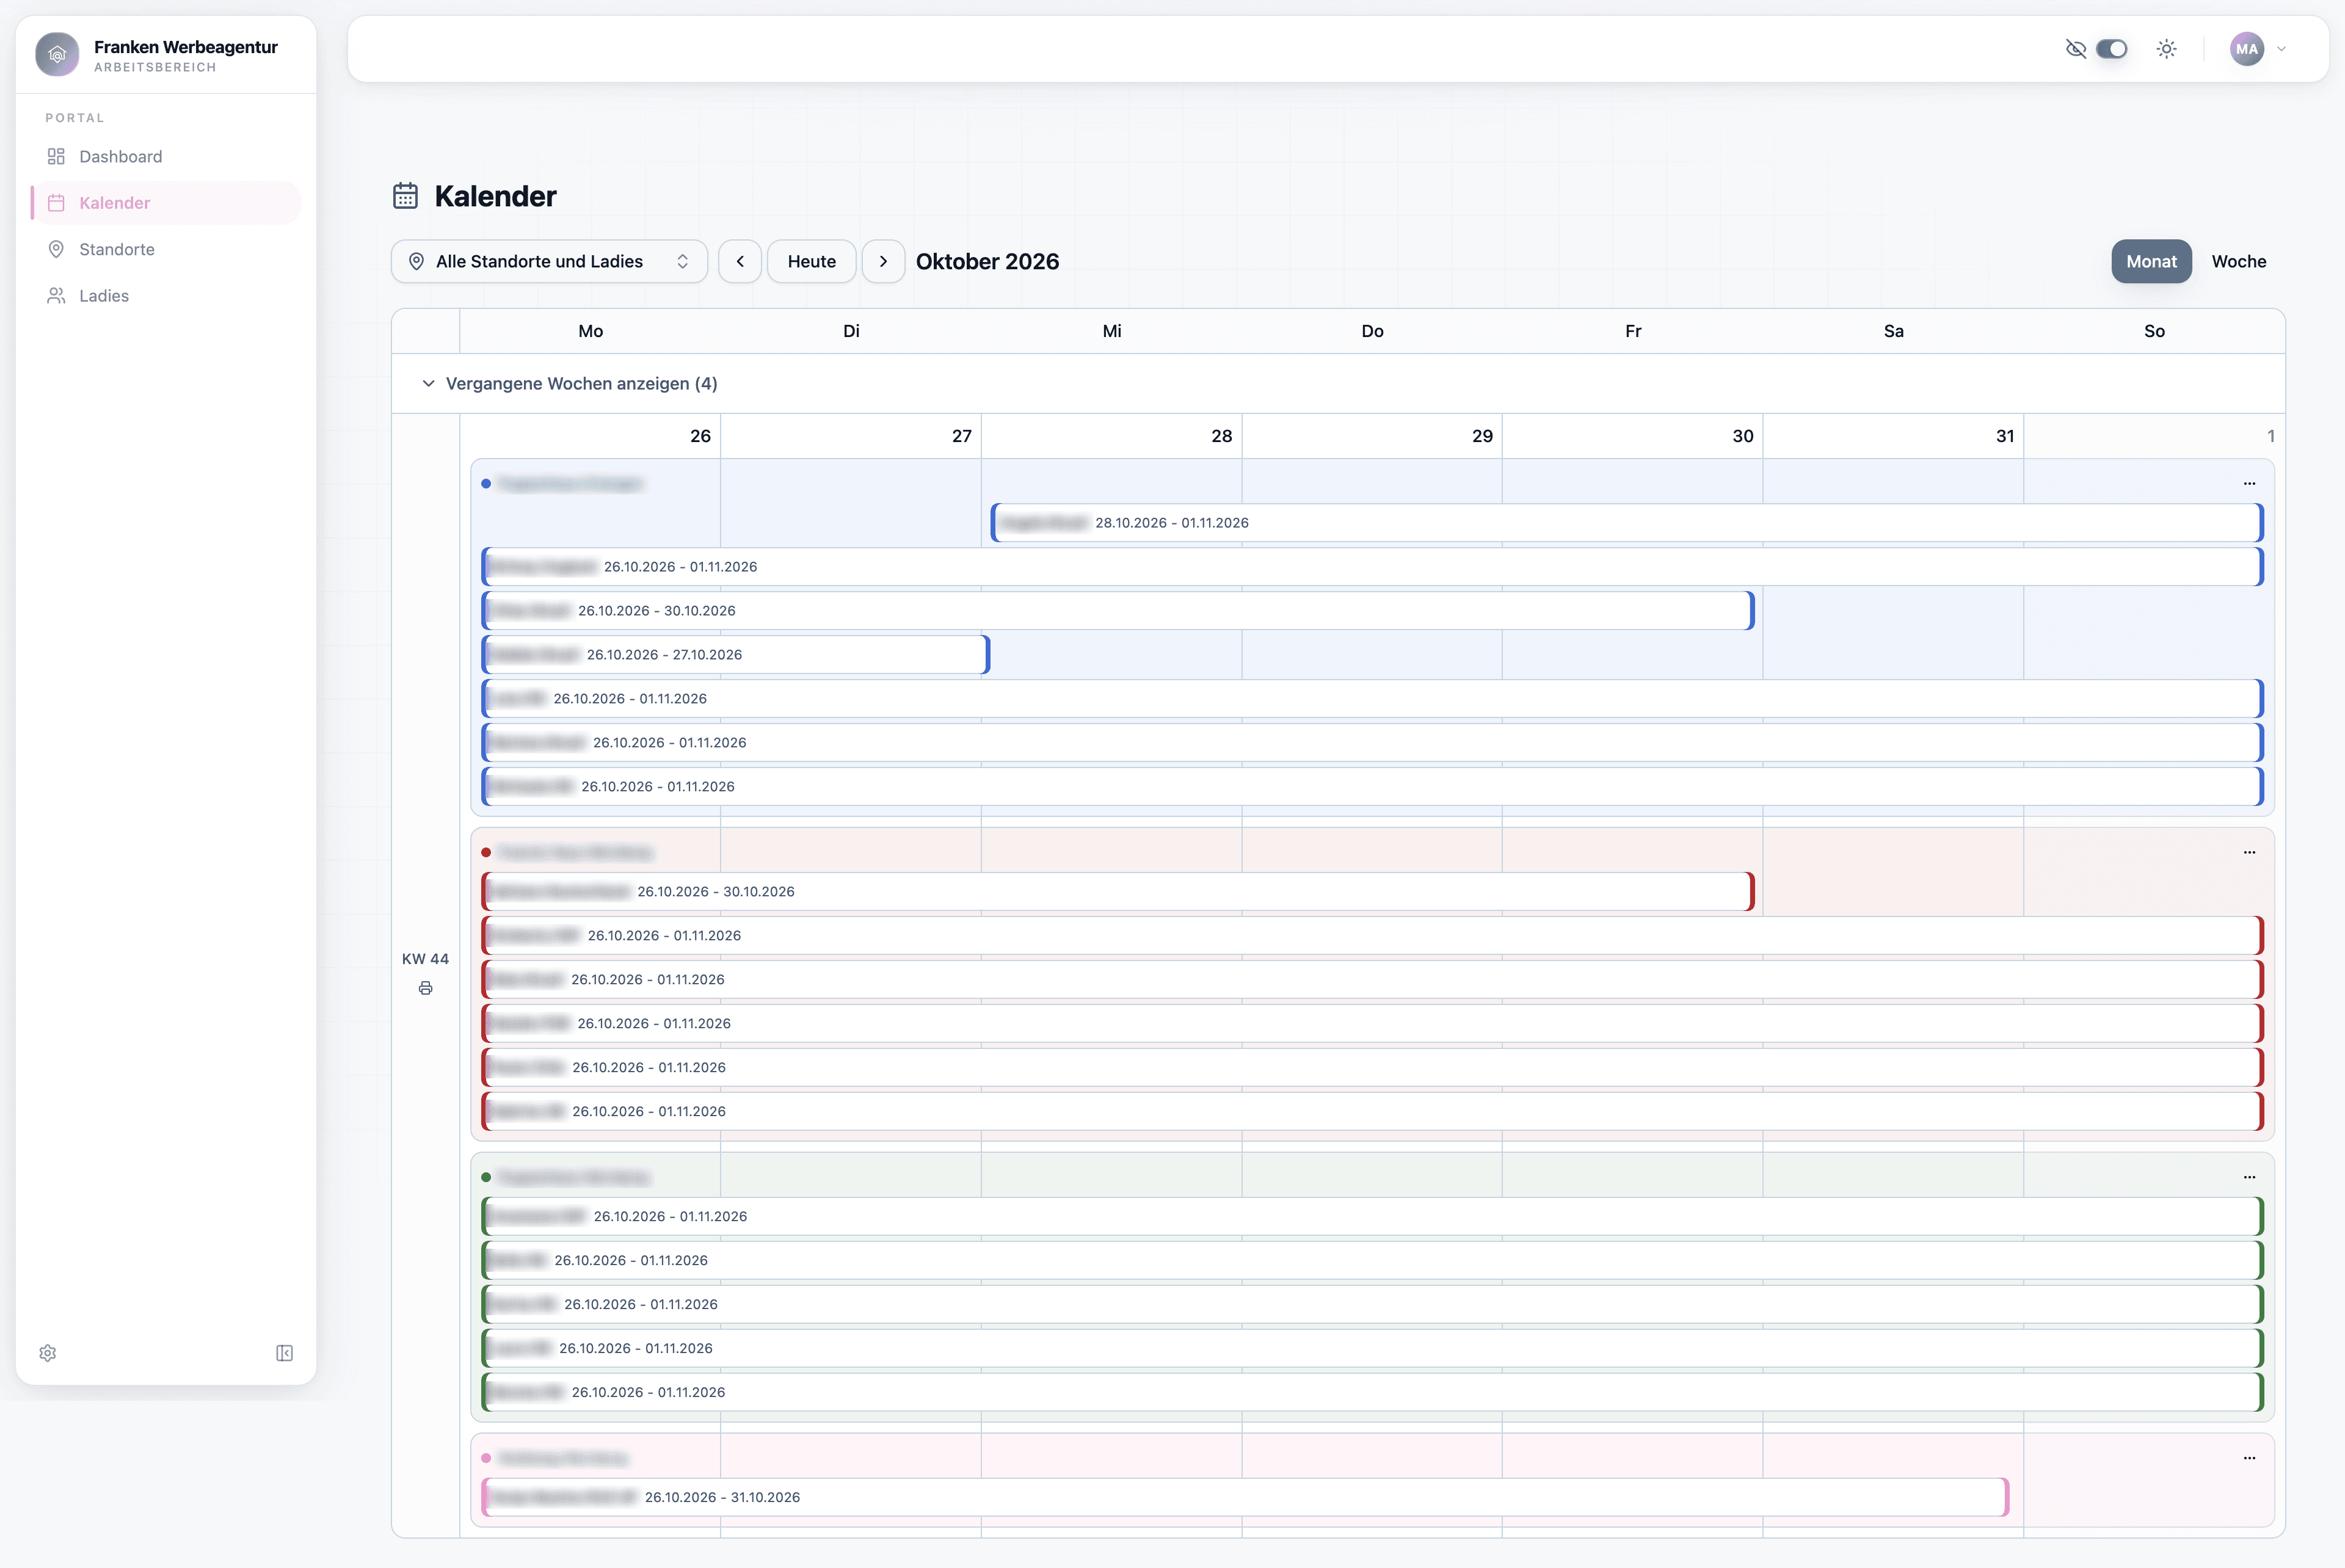Go to next month arrow

pyautogui.click(x=883, y=261)
